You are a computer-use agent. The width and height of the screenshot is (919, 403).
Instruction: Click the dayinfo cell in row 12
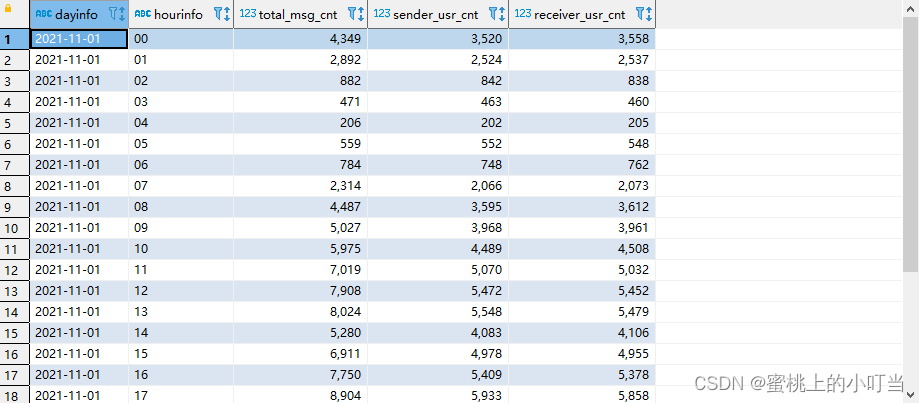coord(79,270)
